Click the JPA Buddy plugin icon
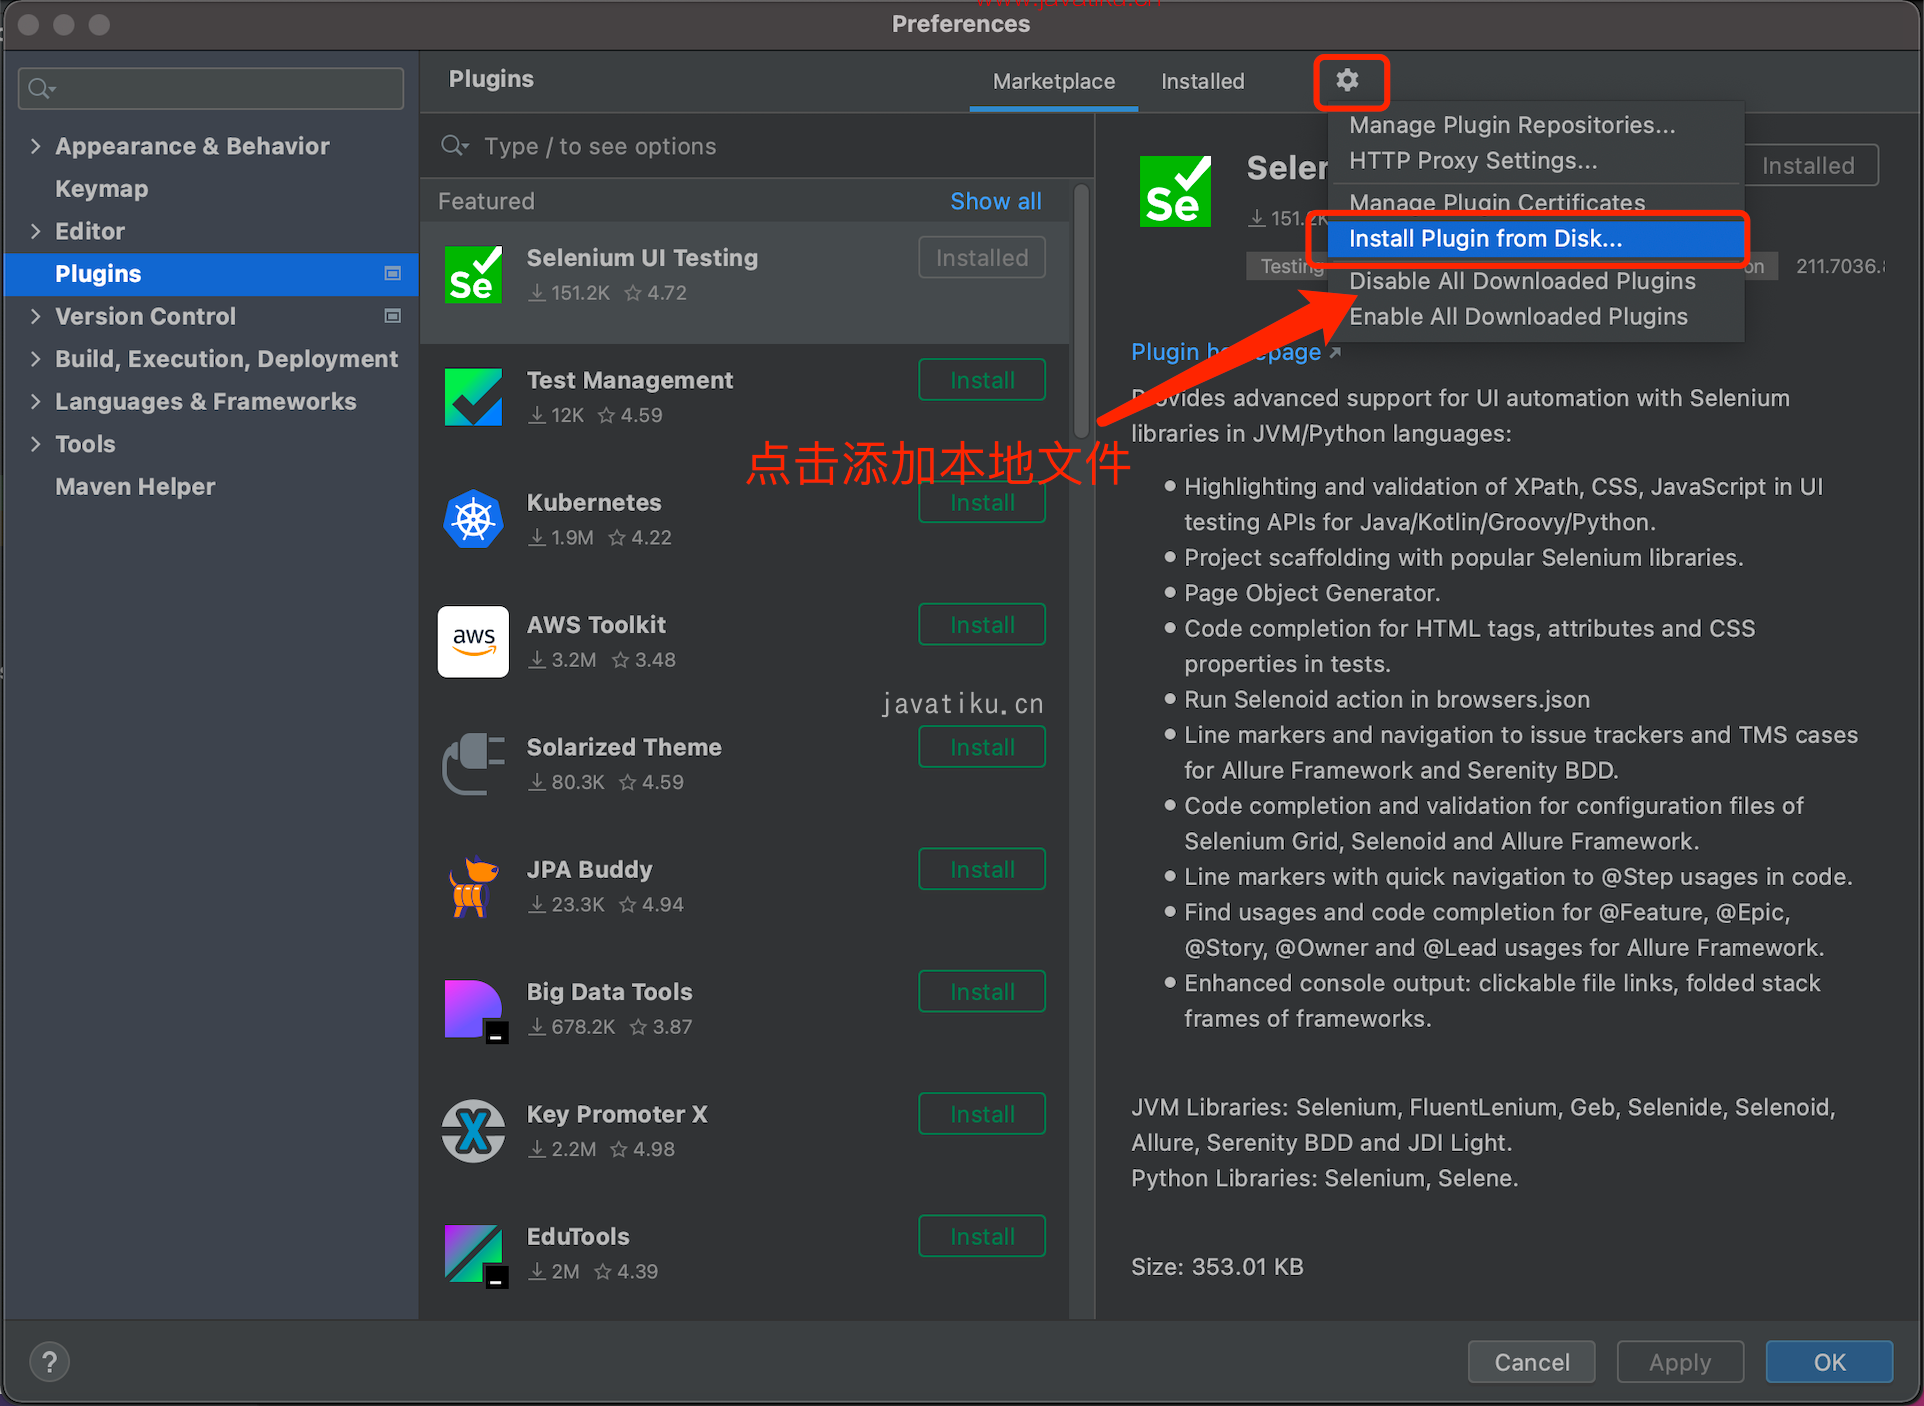This screenshot has height=1406, width=1924. [473, 886]
